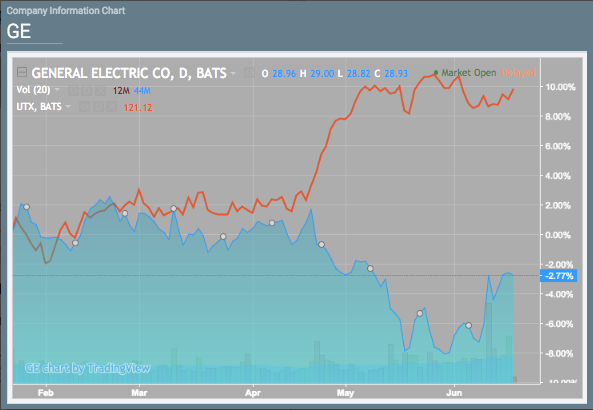The image size is (593, 410).
Task: Click the green Market Open status
Action: click(x=465, y=73)
